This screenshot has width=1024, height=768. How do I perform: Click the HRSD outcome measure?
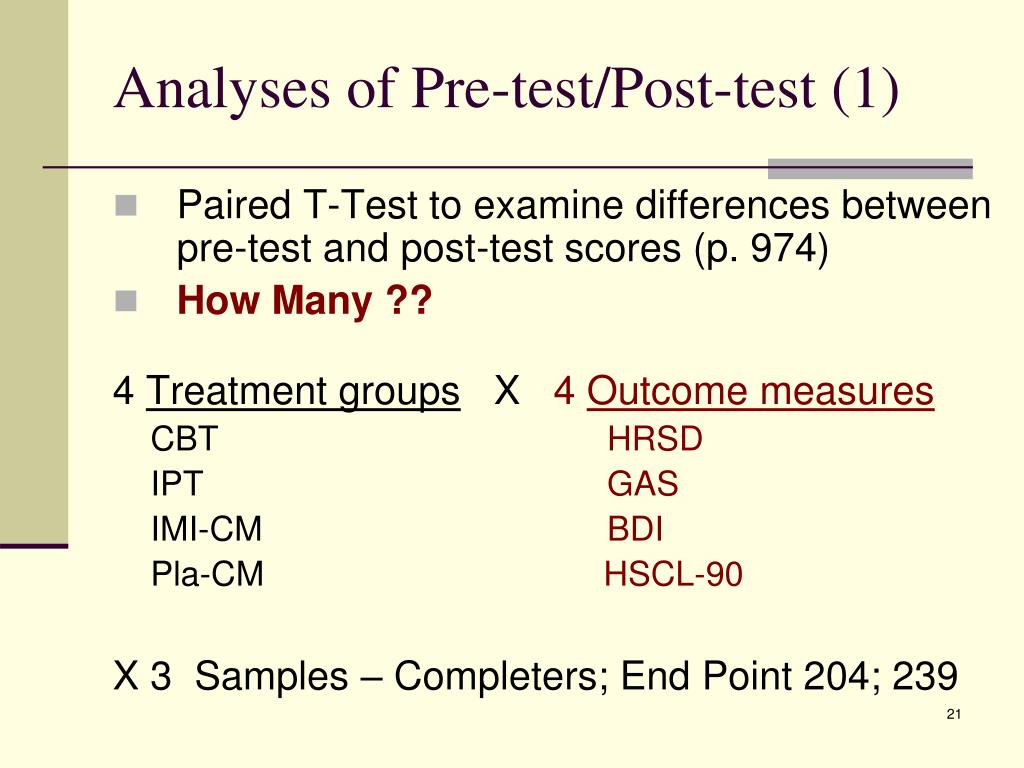tap(655, 438)
